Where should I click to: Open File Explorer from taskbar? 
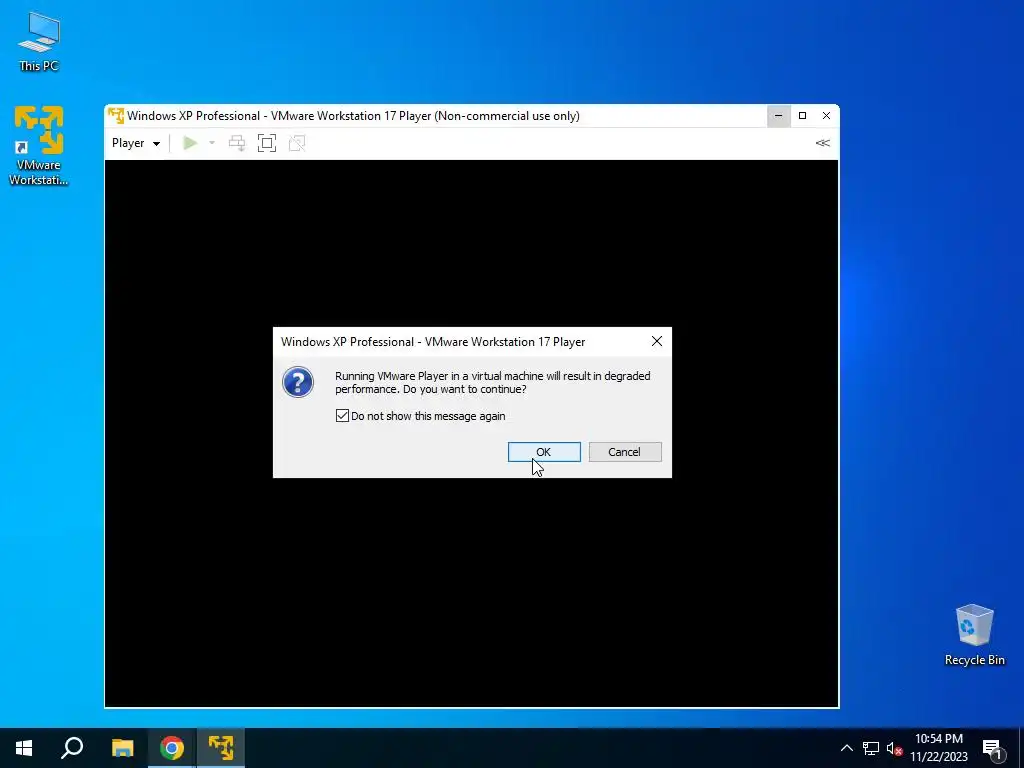[122, 748]
